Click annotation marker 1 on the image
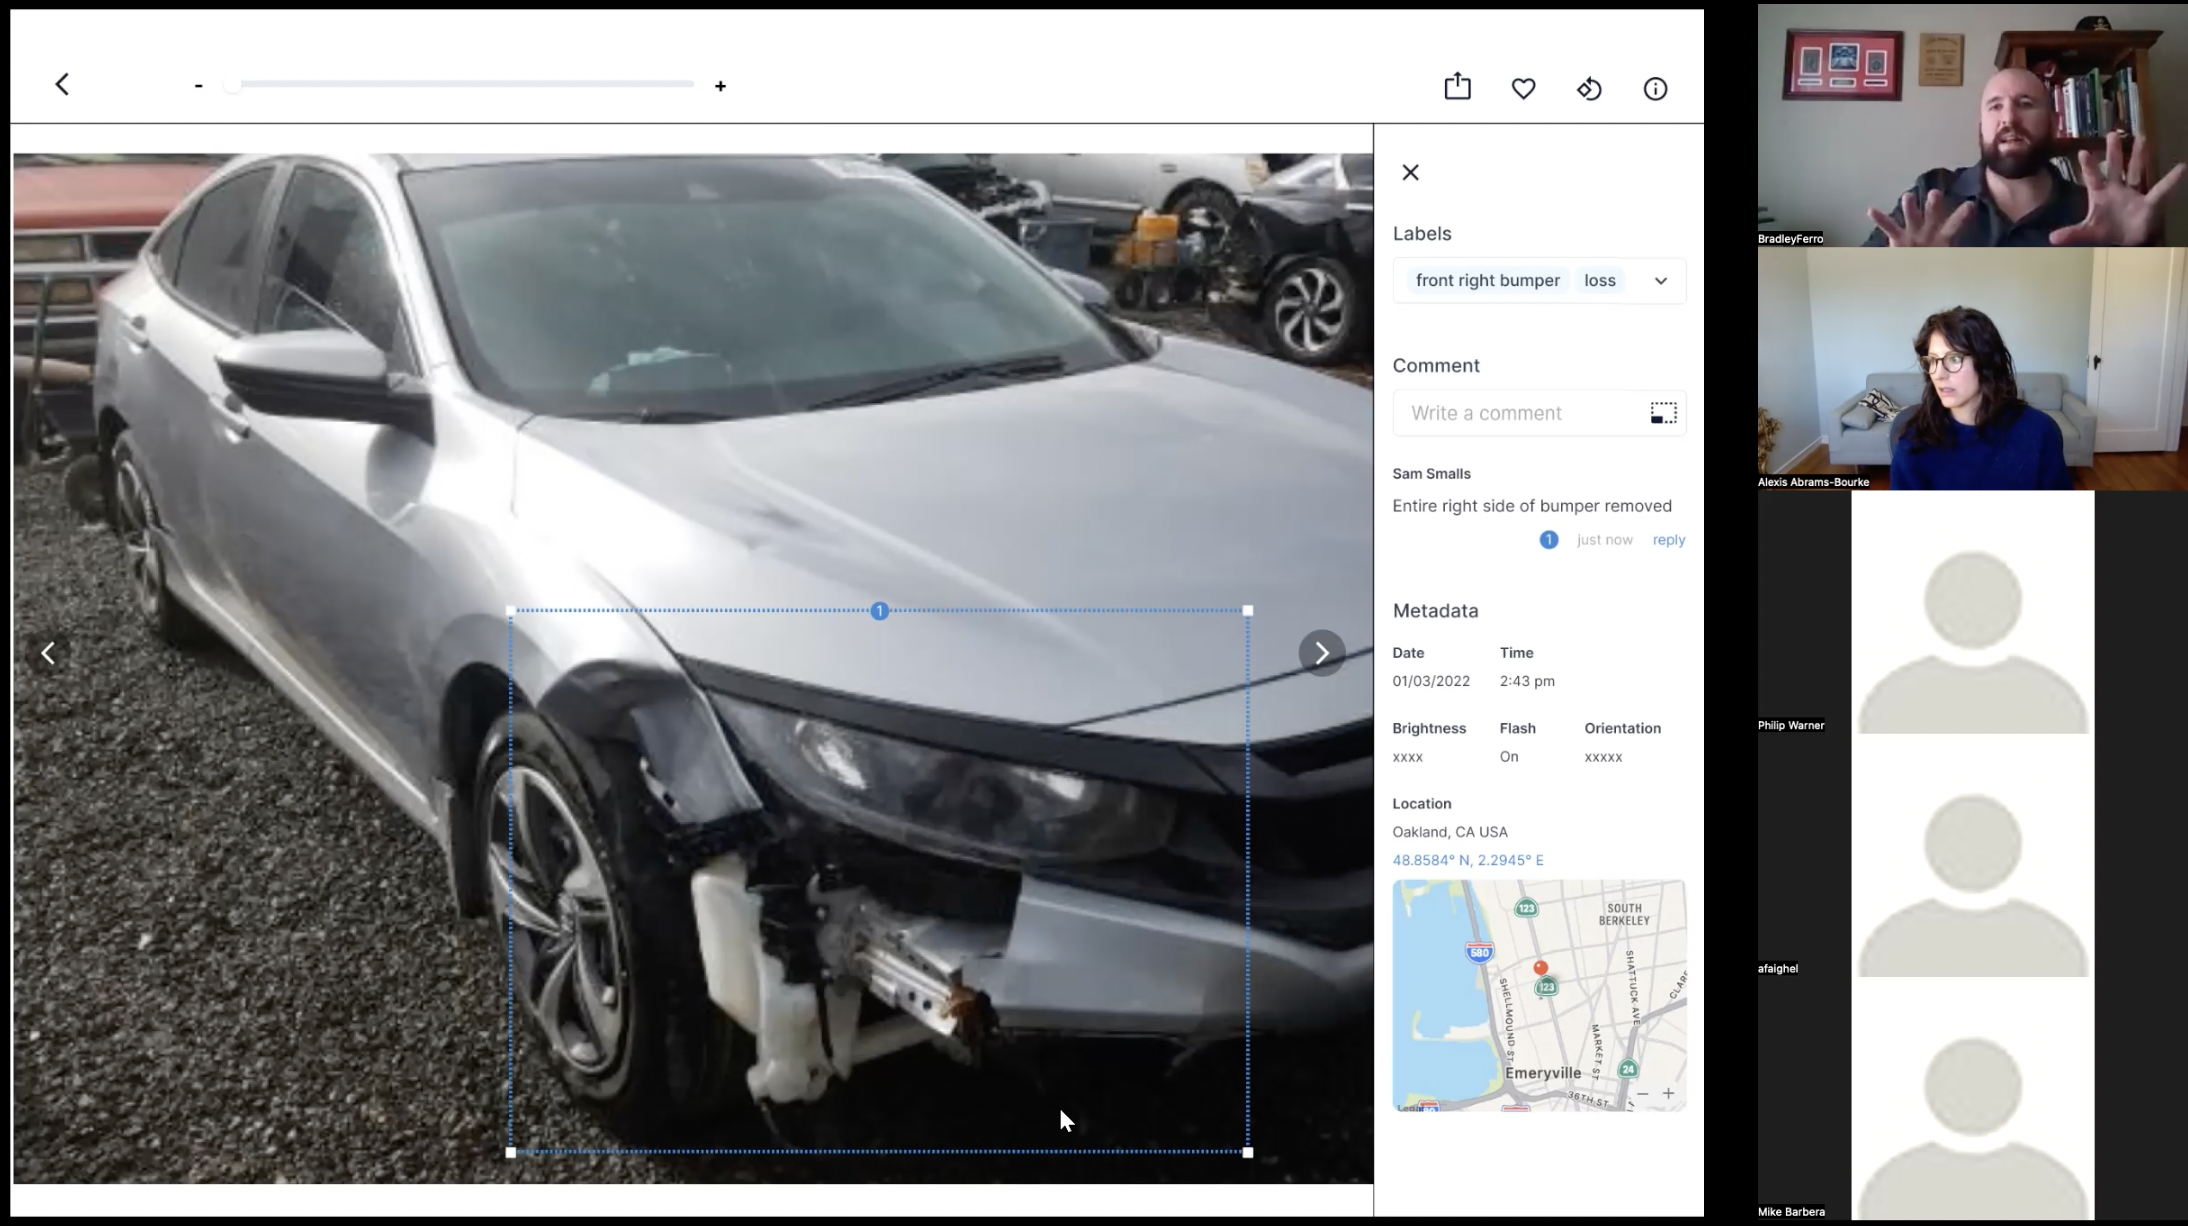This screenshot has height=1226, width=2188. [879, 611]
